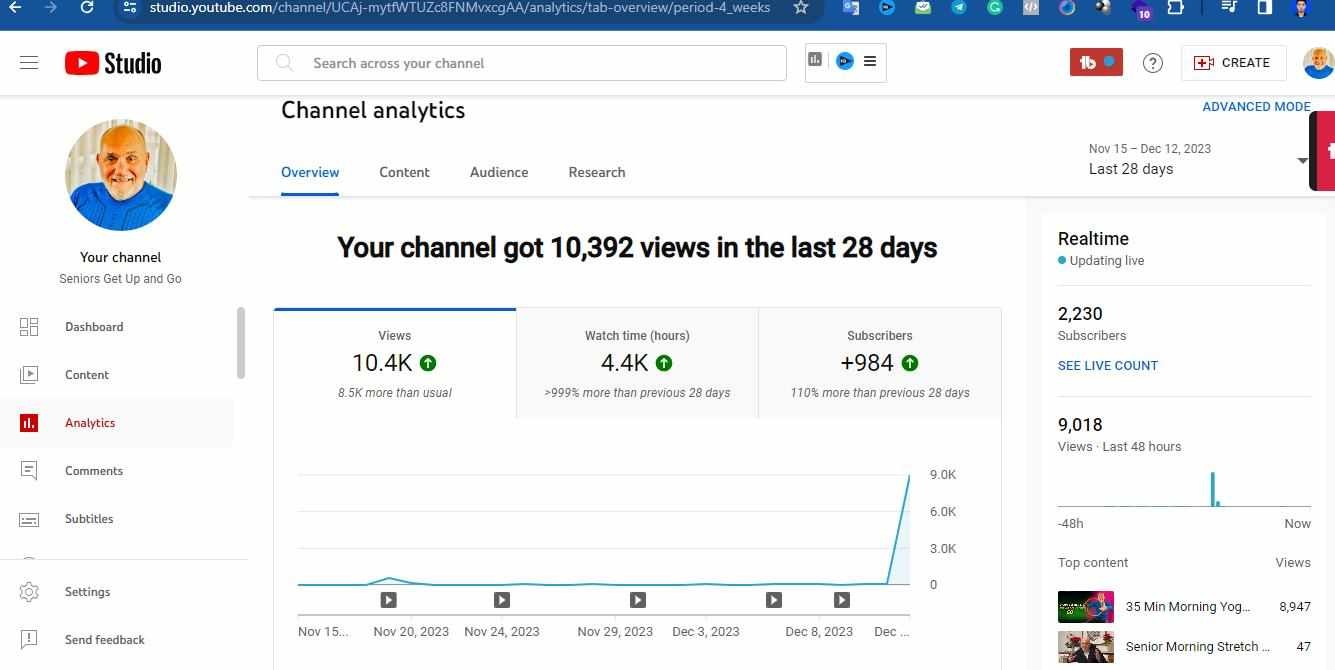Open the Help question mark icon
The height and width of the screenshot is (670, 1335).
coord(1153,63)
